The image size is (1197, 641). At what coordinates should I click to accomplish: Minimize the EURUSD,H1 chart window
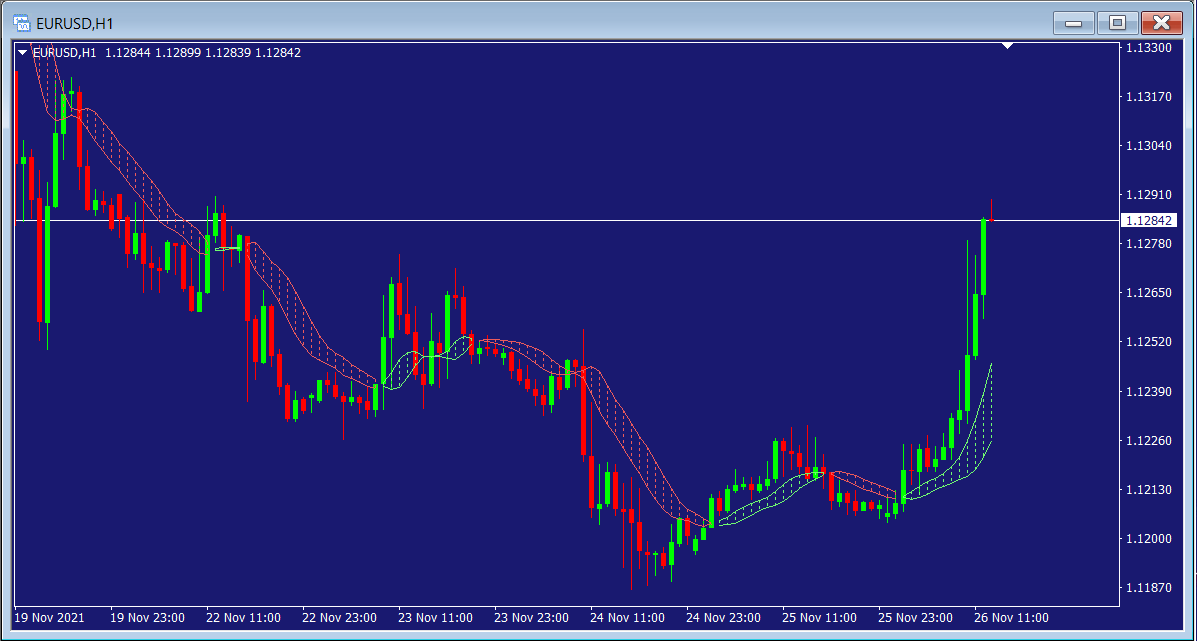tap(1075, 23)
